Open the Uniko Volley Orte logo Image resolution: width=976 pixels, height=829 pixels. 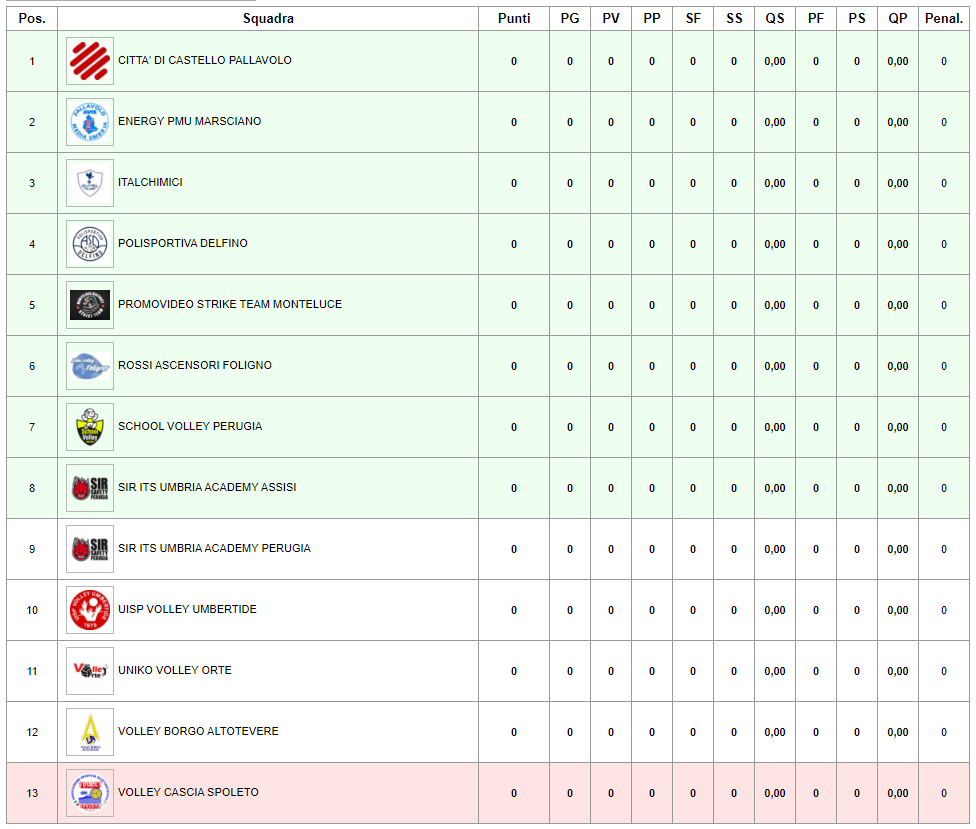90,671
